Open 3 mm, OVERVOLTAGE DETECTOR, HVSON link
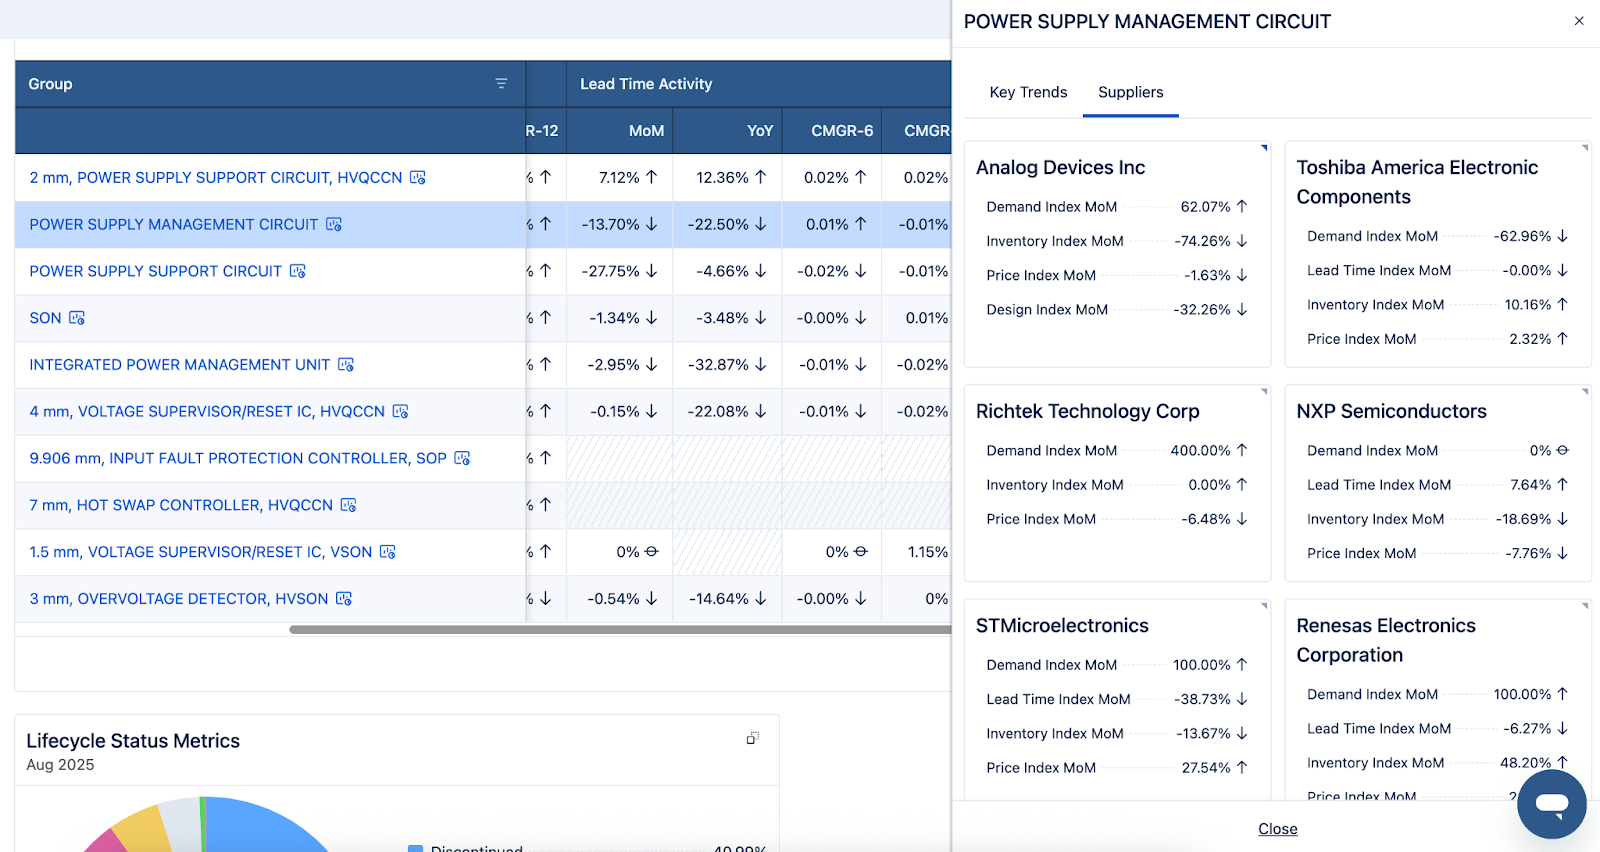 (x=179, y=599)
